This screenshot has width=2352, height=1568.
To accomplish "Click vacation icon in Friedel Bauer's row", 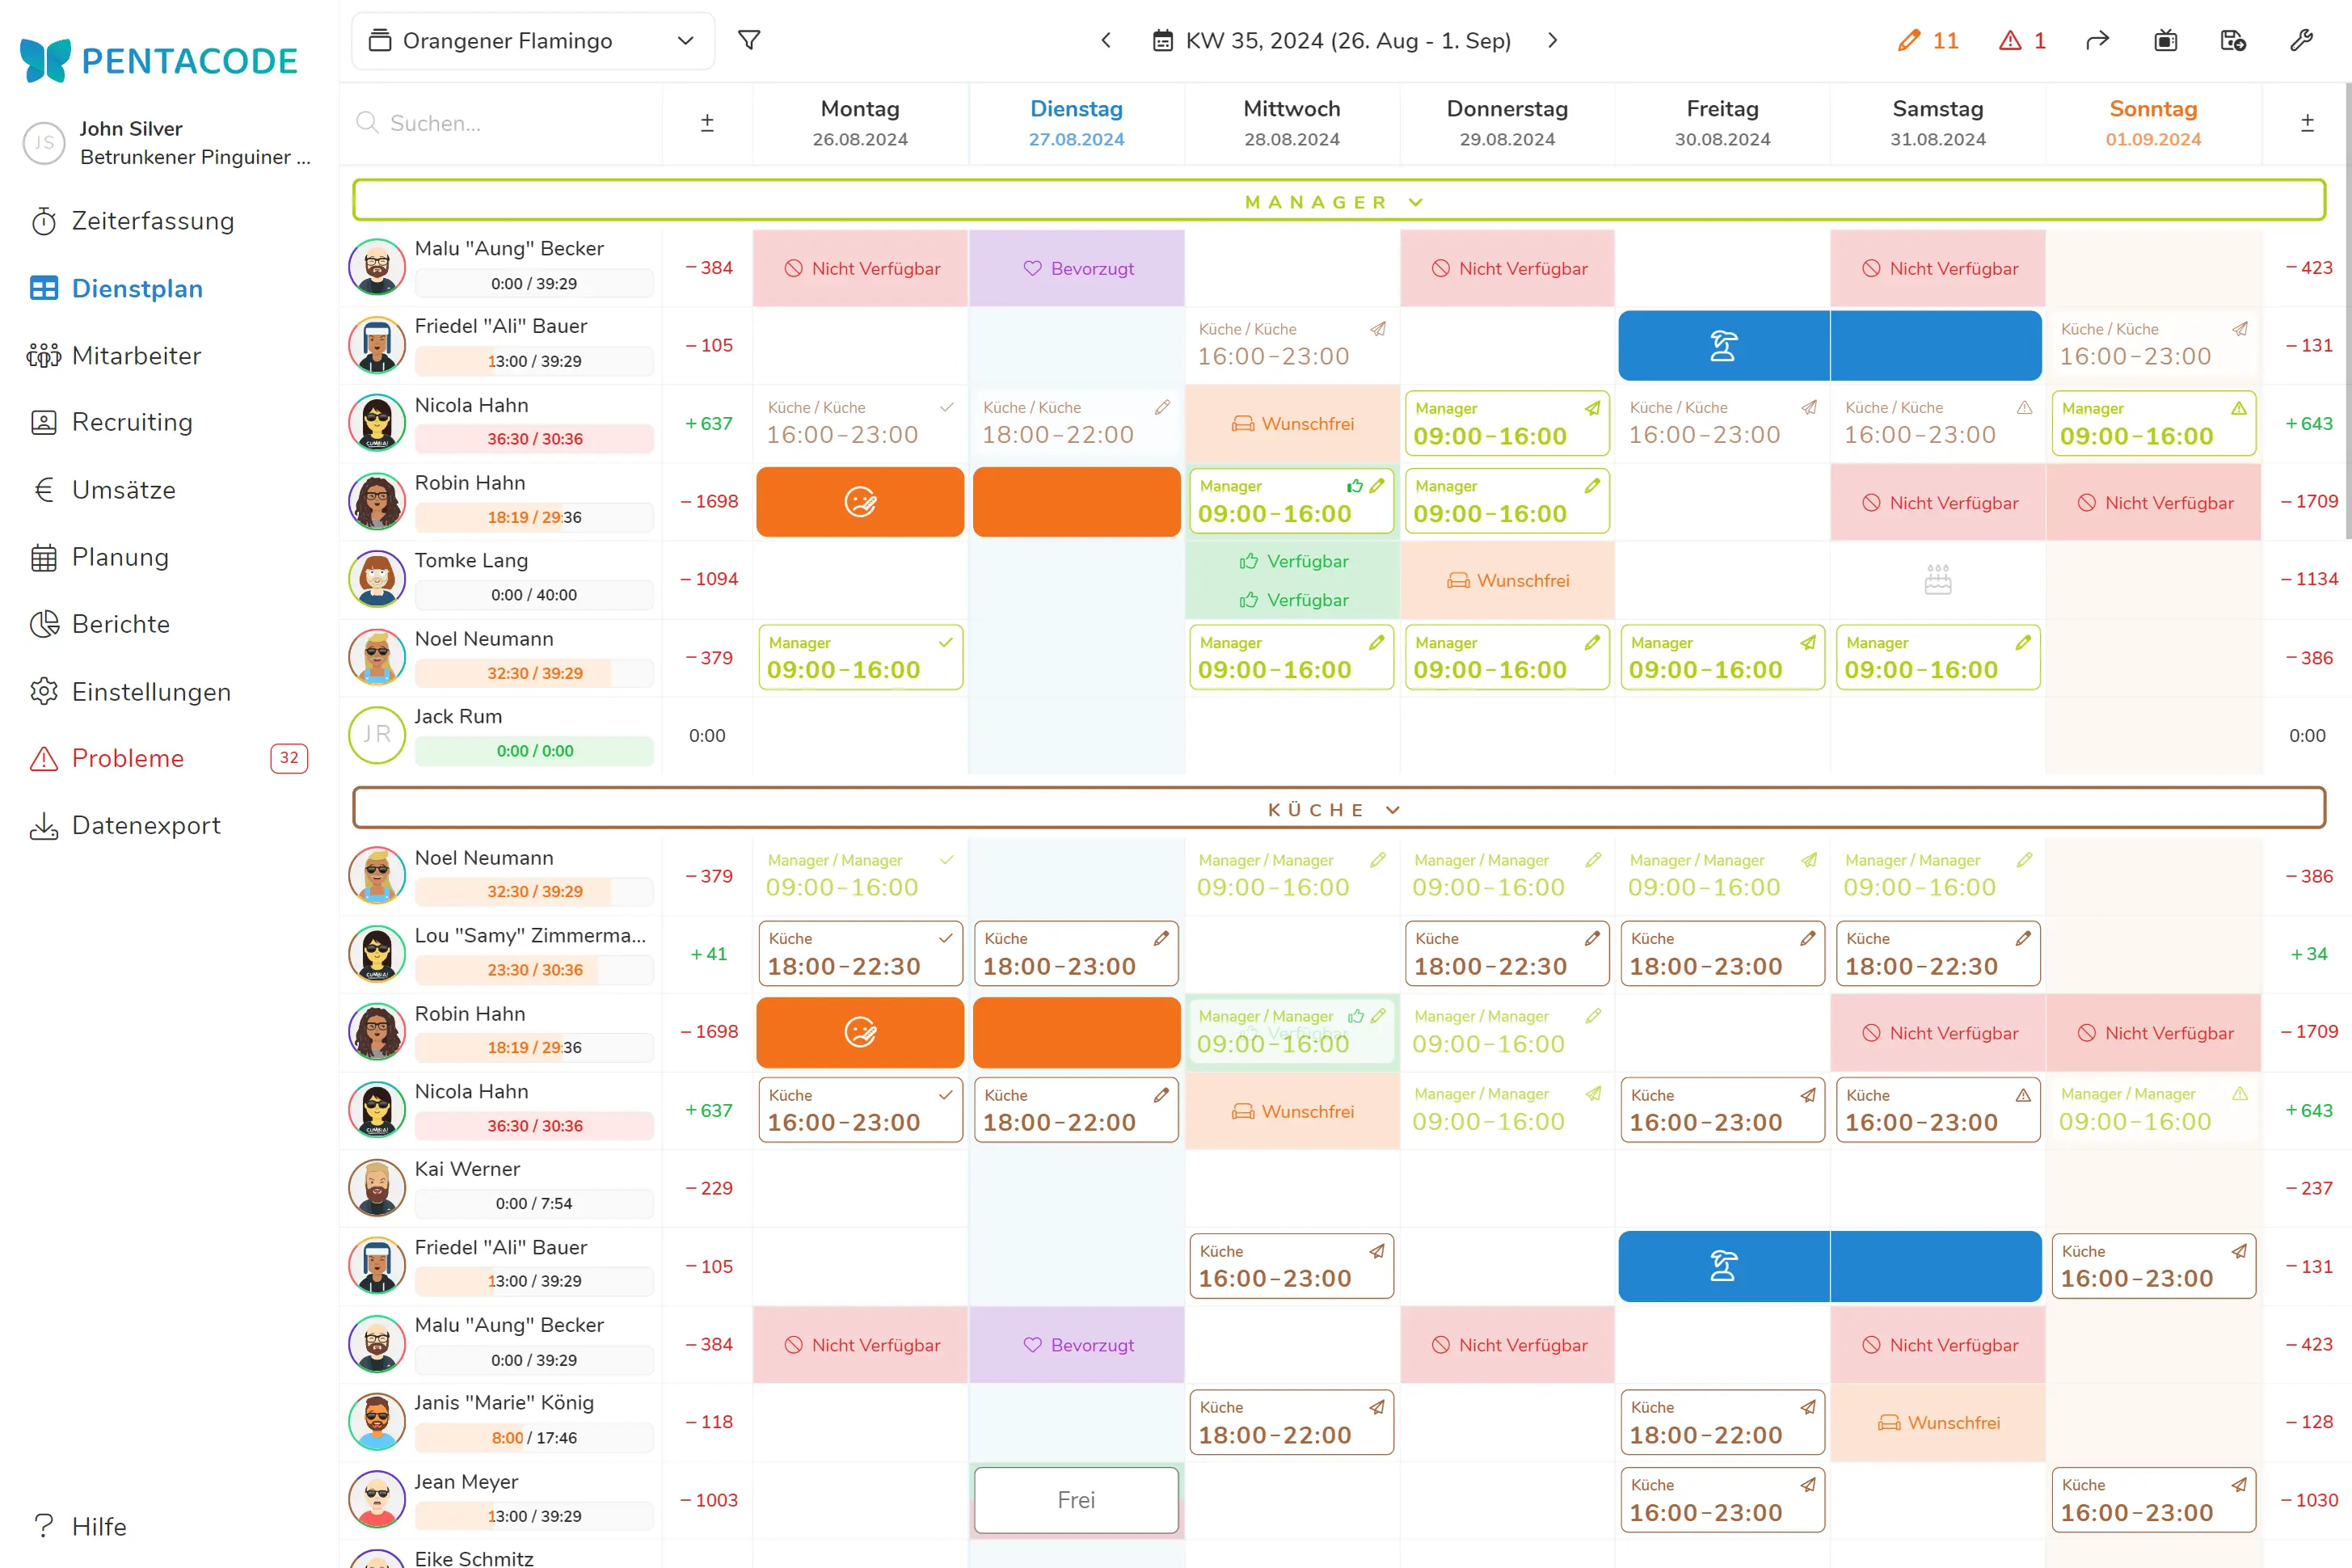I will click(1723, 346).
